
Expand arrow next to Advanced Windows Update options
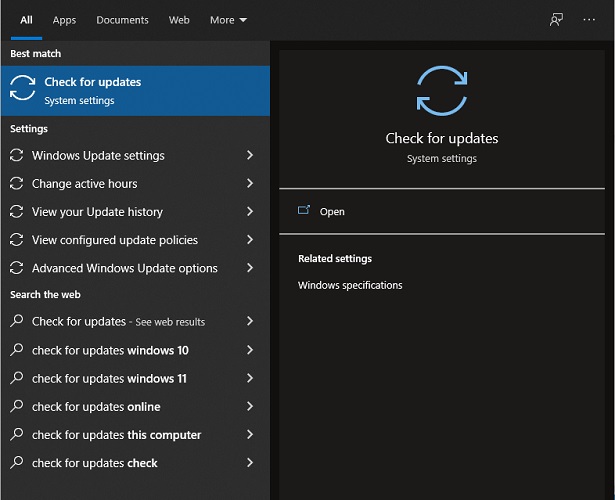pos(249,268)
